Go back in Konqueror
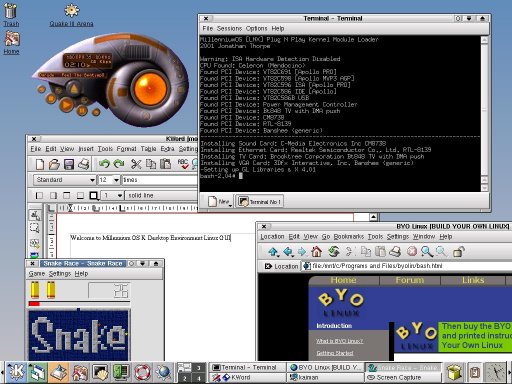Image resolution: width=512 pixels, height=384 pixels. coord(288,252)
